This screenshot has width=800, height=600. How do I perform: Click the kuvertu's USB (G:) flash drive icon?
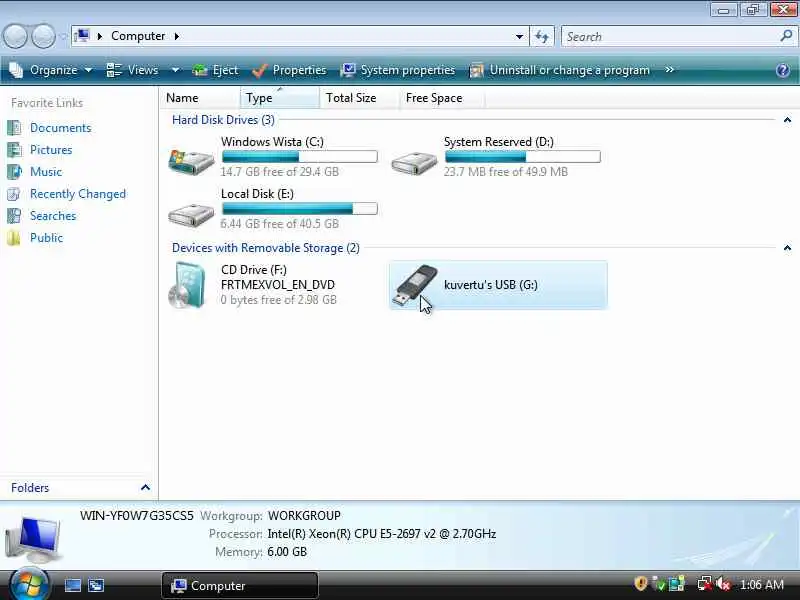[x=414, y=286]
